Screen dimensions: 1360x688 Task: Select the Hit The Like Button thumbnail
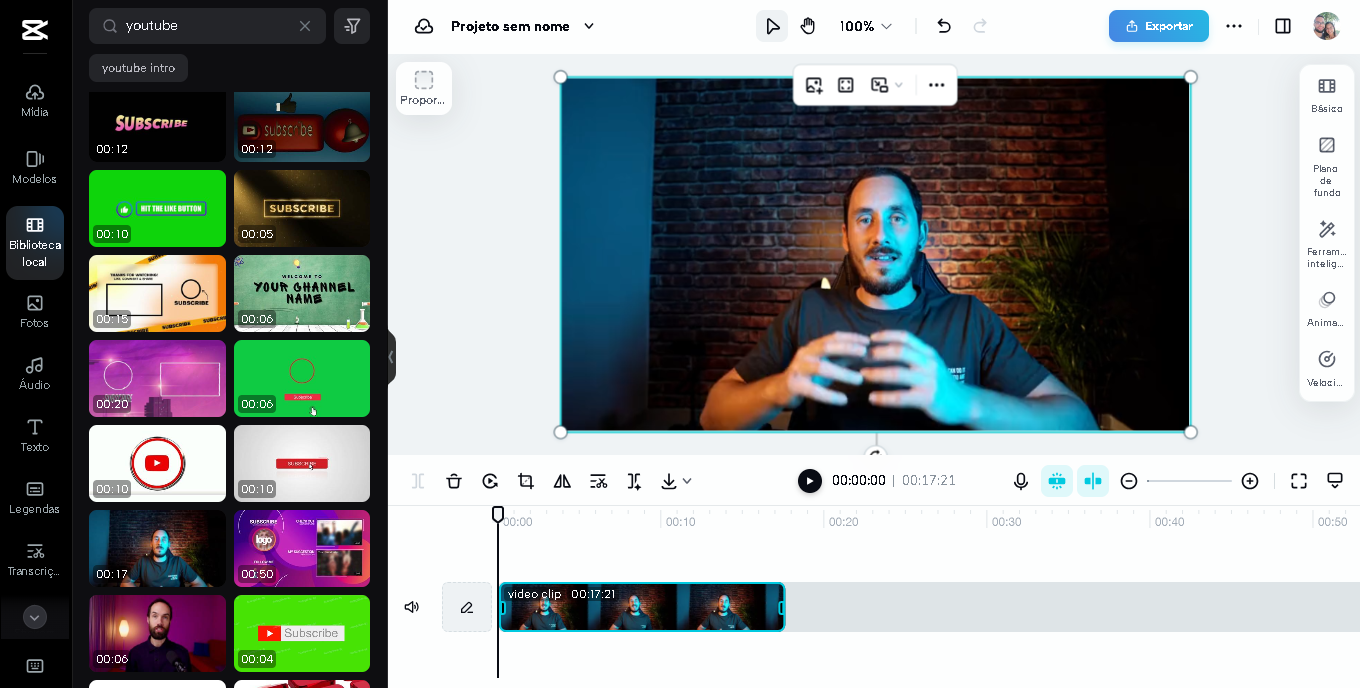click(x=157, y=208)
